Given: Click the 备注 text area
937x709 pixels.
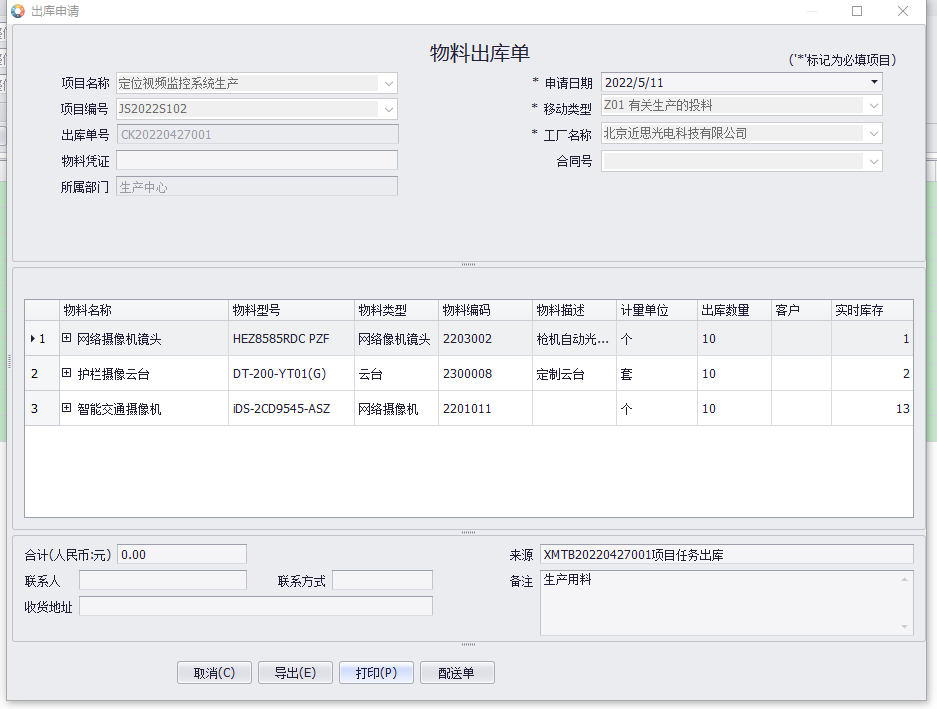Looking at the screenshot, I should (720, 602).
